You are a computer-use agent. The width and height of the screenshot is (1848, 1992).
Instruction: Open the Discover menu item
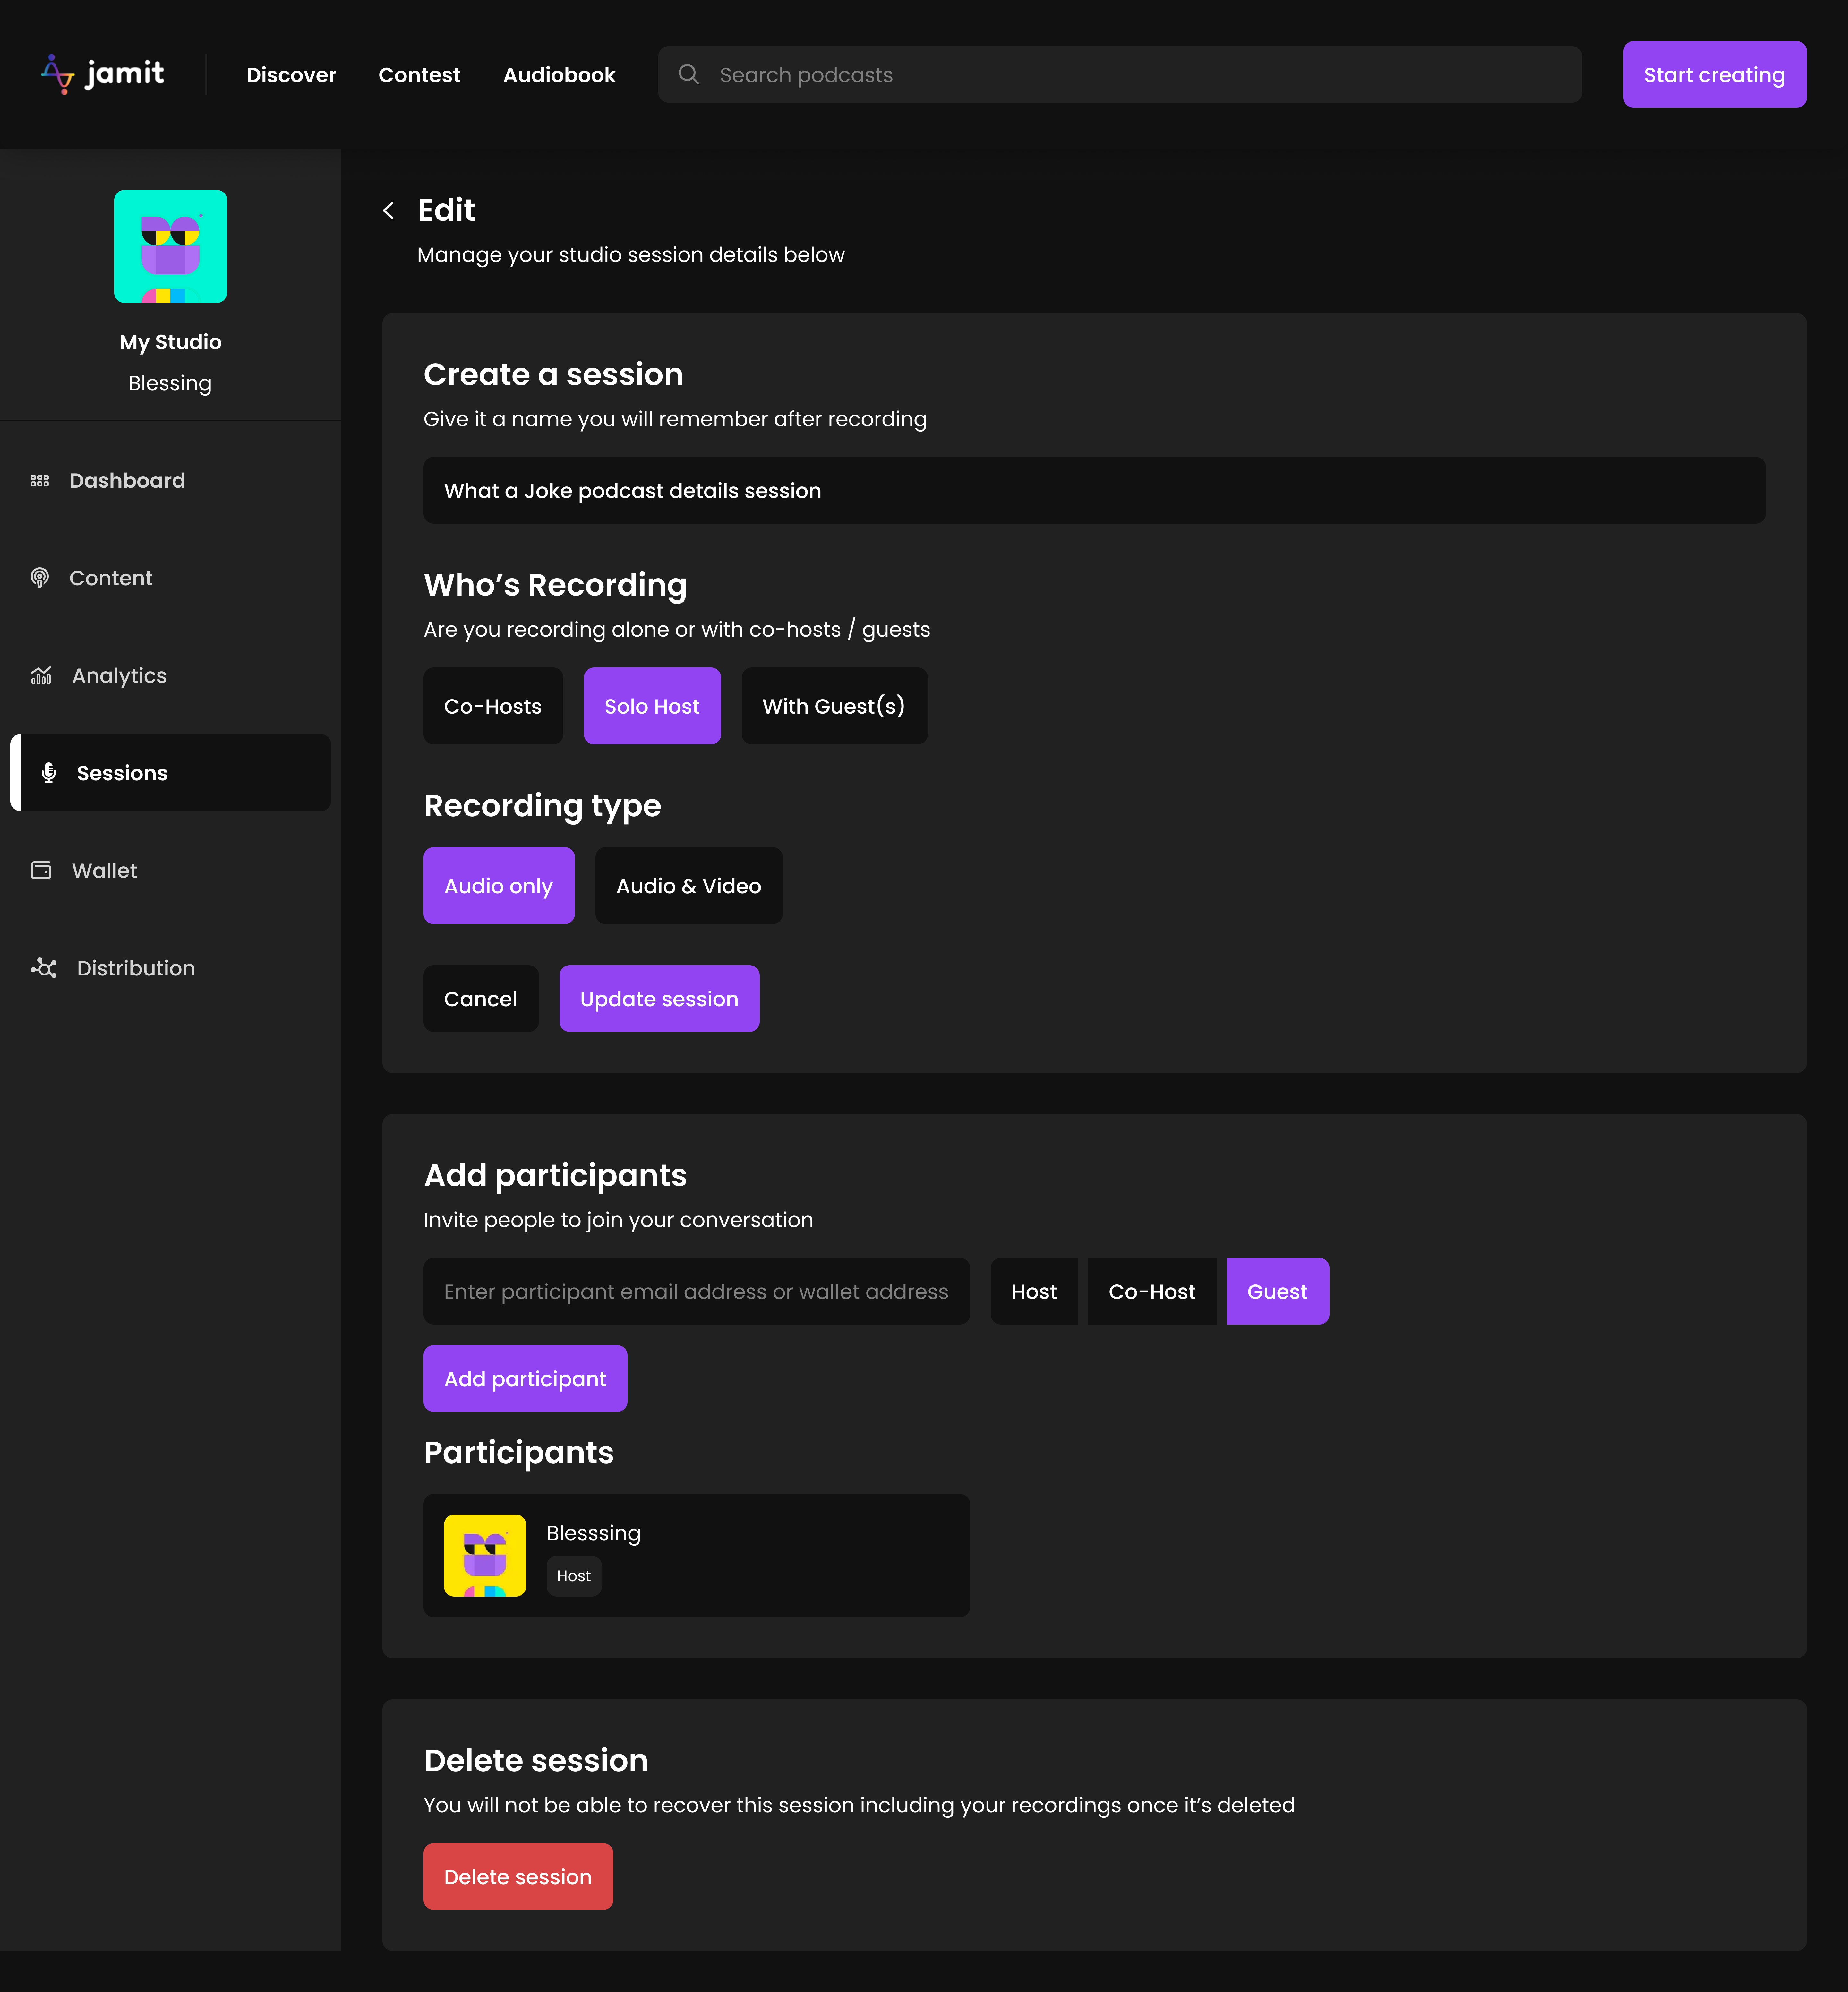291,75
